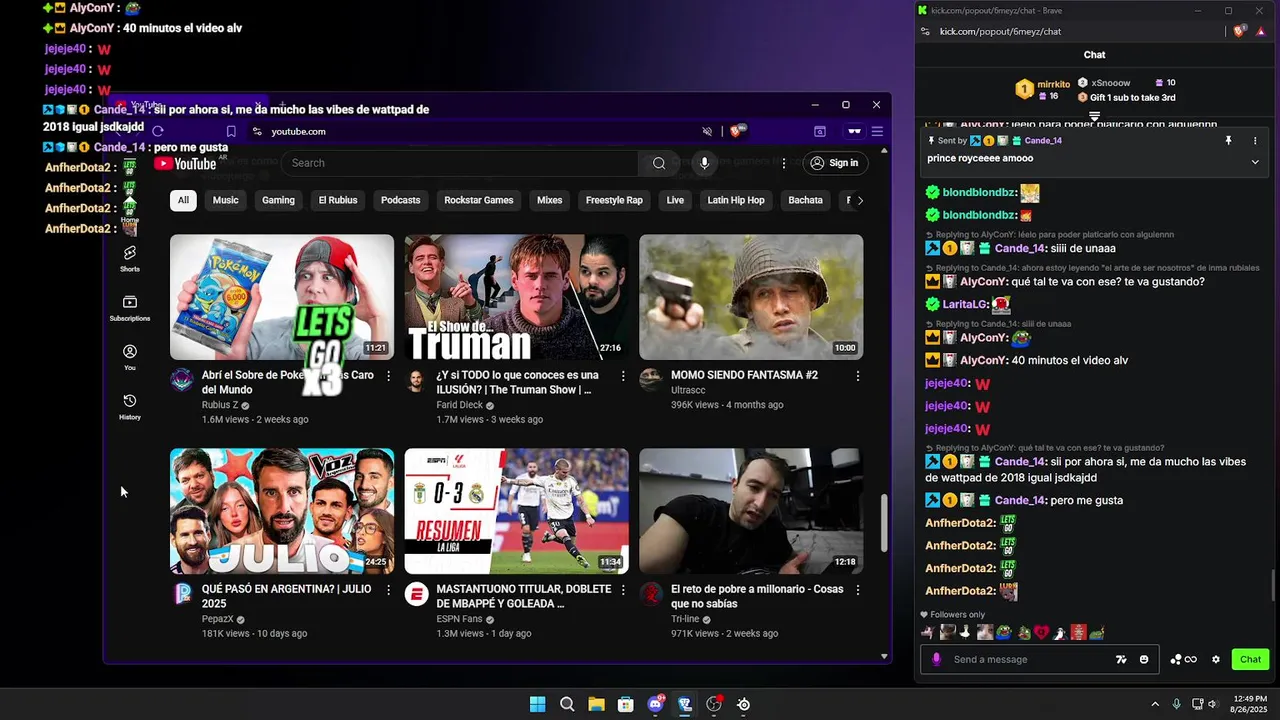Open options for MASTANTUONO TITULAR video
This screenshot has height=720, width=1280.
coord(623,590)
